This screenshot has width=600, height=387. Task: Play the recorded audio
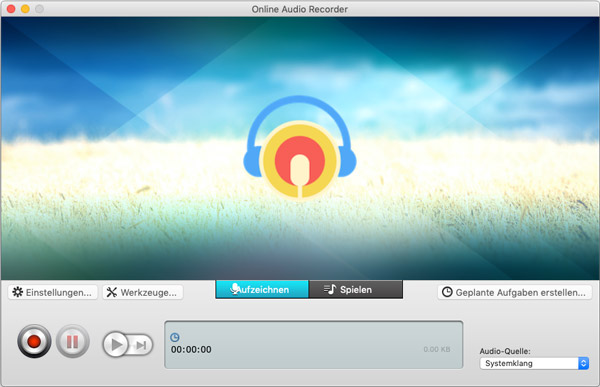coord(116,345)
